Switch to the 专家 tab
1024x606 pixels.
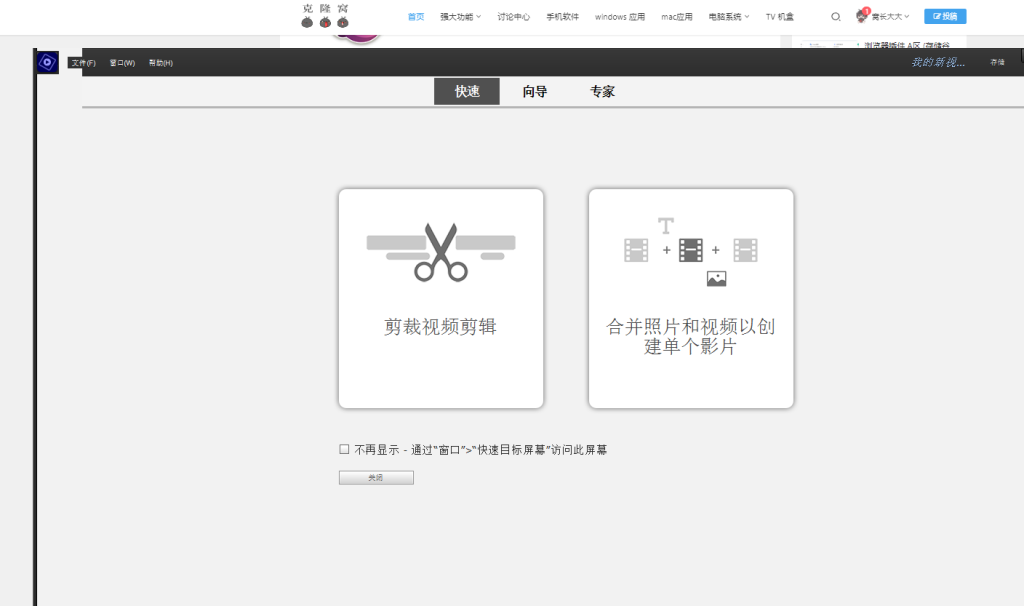(602, 91)
